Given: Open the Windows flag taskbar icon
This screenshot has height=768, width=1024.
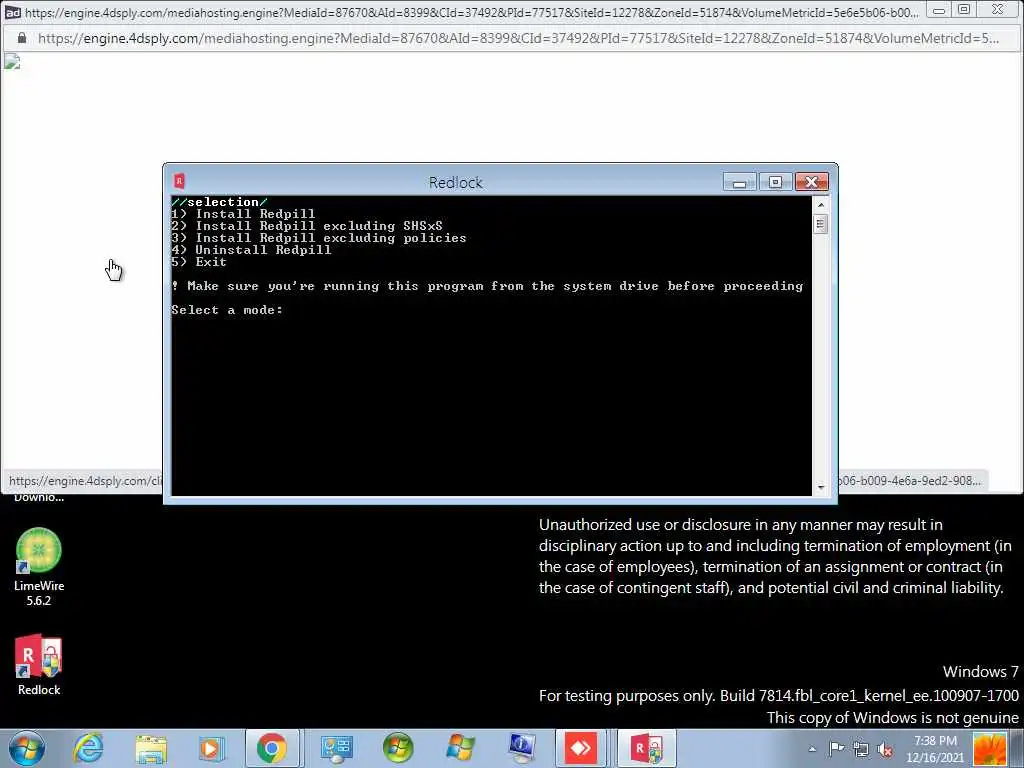Looking at the screenshot, I should click(x=460, y=748).
